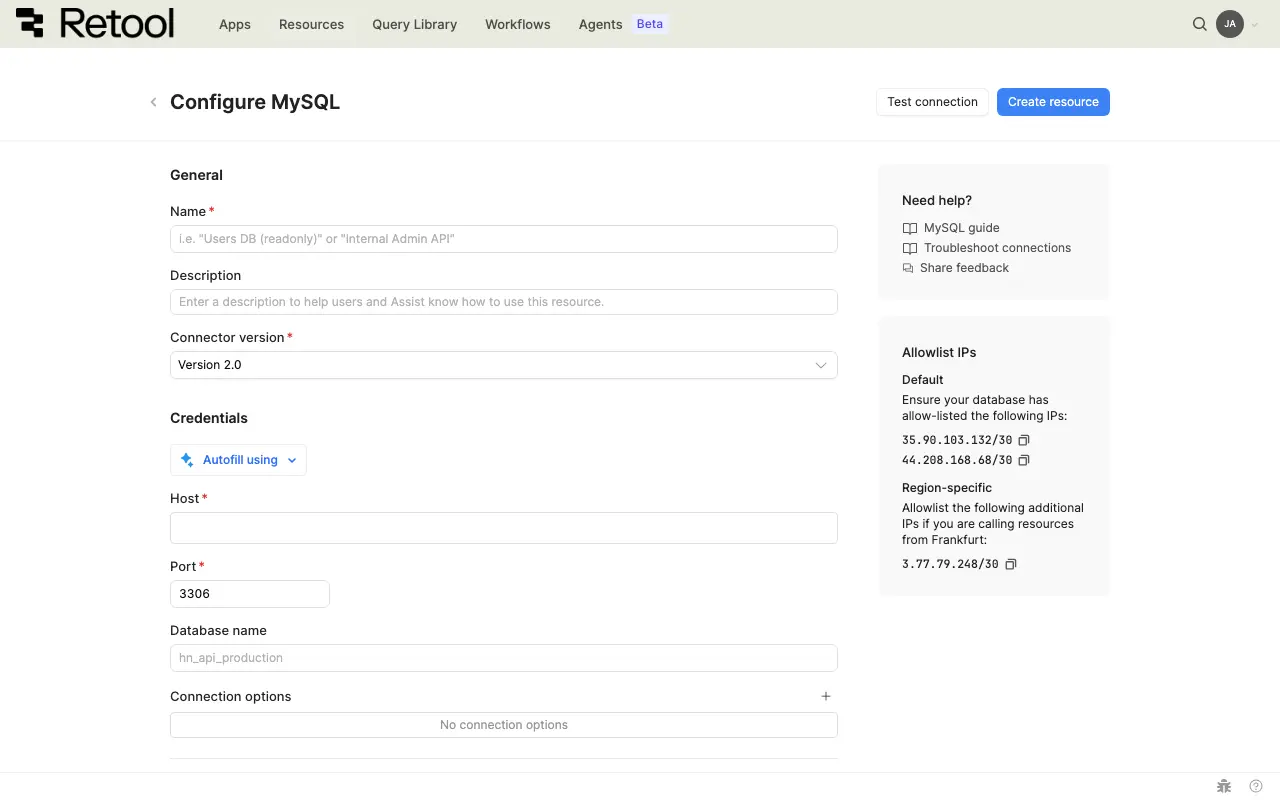Focus the Host input field

click(503, 528)
